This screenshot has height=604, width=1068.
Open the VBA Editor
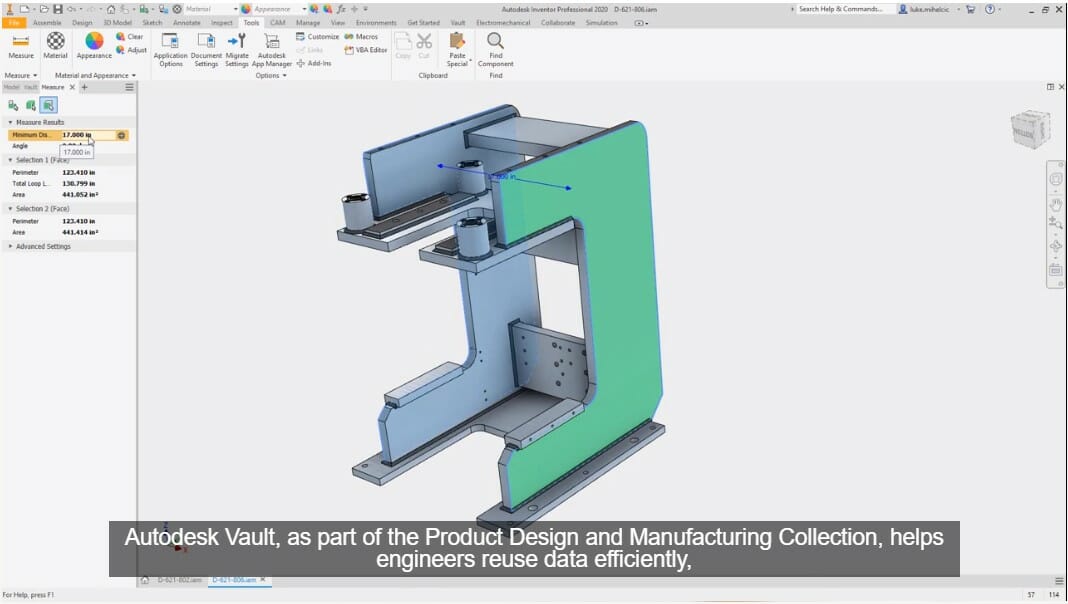(367, 50)
